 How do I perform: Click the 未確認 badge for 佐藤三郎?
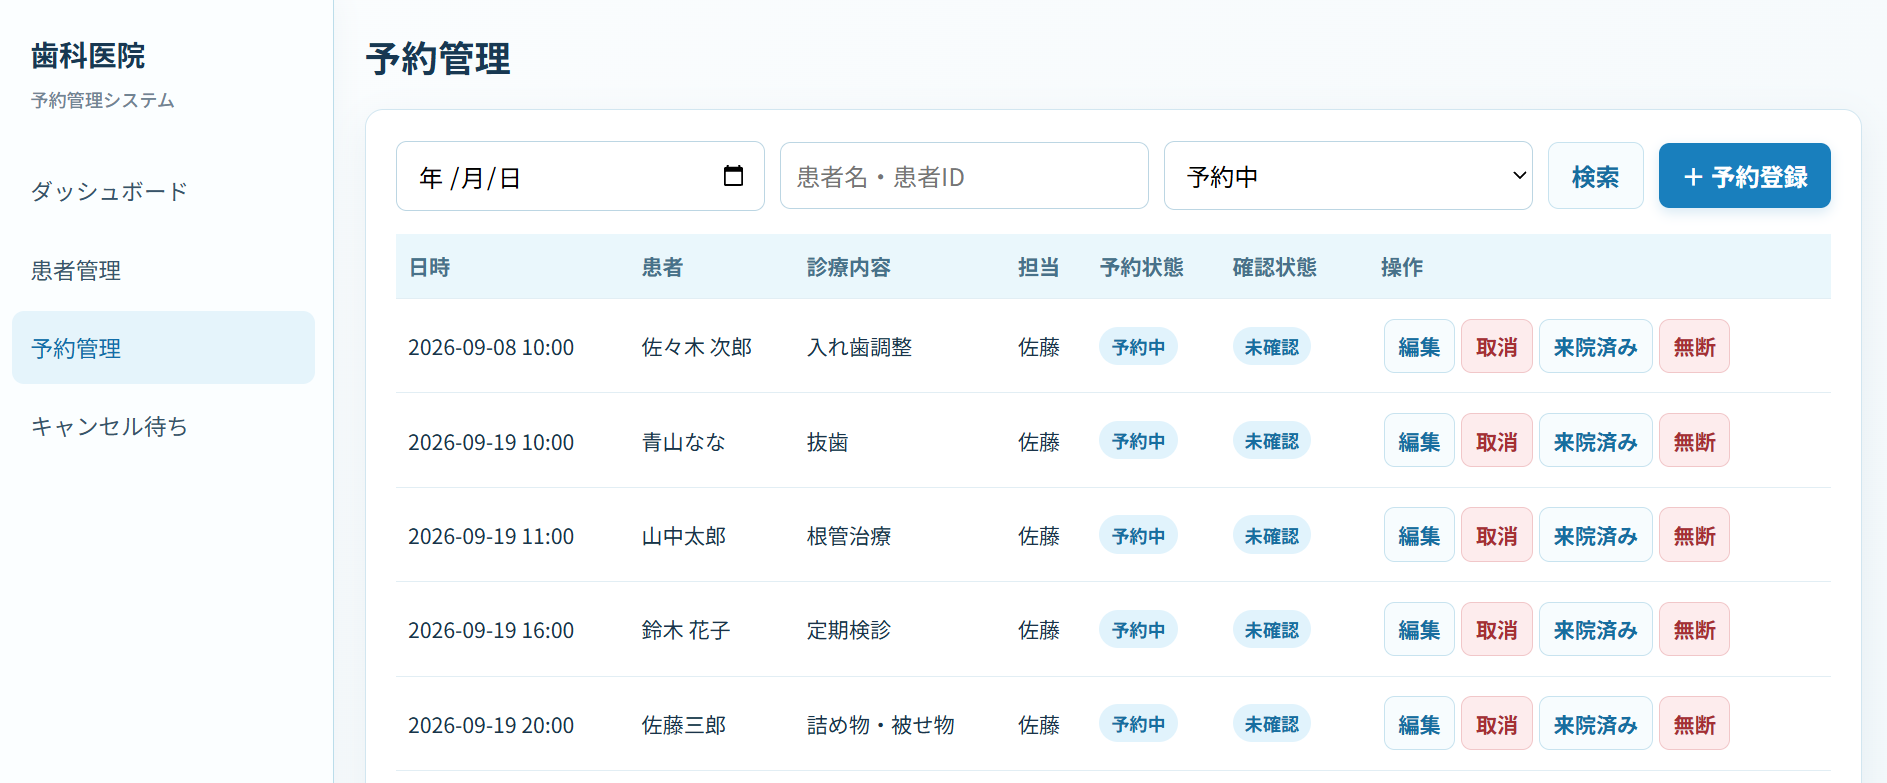click(x=1271, y=724)
